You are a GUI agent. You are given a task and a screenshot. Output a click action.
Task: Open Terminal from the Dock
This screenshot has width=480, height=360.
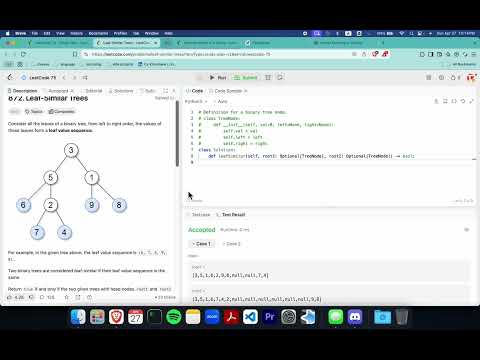pos(155,317)
